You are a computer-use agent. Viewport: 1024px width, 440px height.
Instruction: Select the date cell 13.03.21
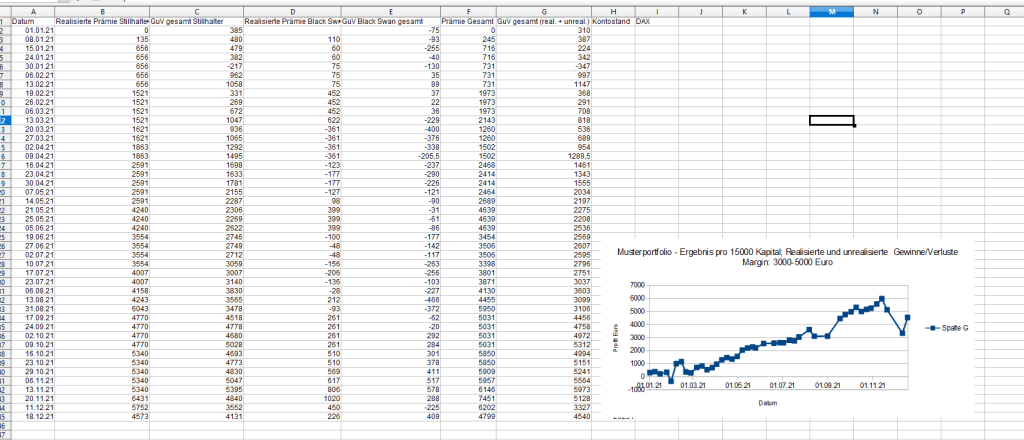(x=39, y=120)
